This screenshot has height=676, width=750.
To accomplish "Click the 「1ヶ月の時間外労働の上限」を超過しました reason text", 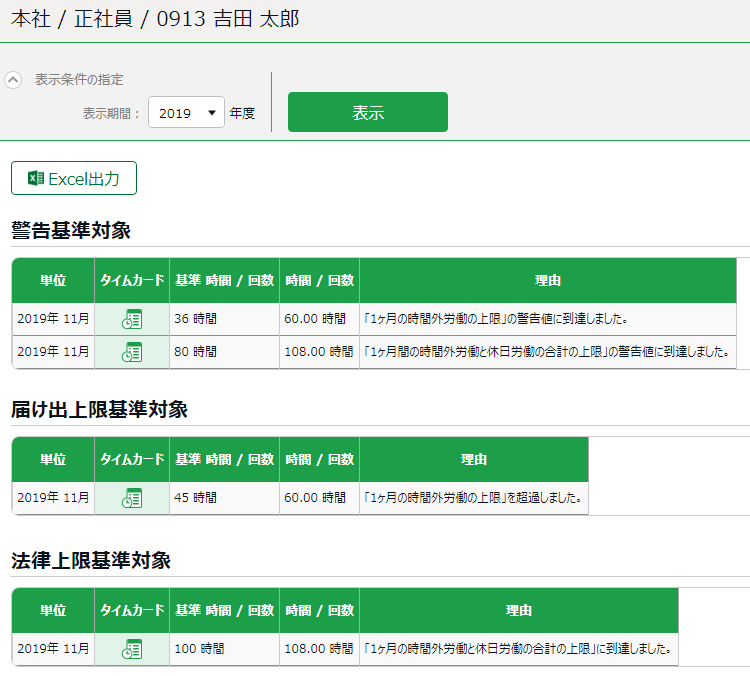I will 474,498.
